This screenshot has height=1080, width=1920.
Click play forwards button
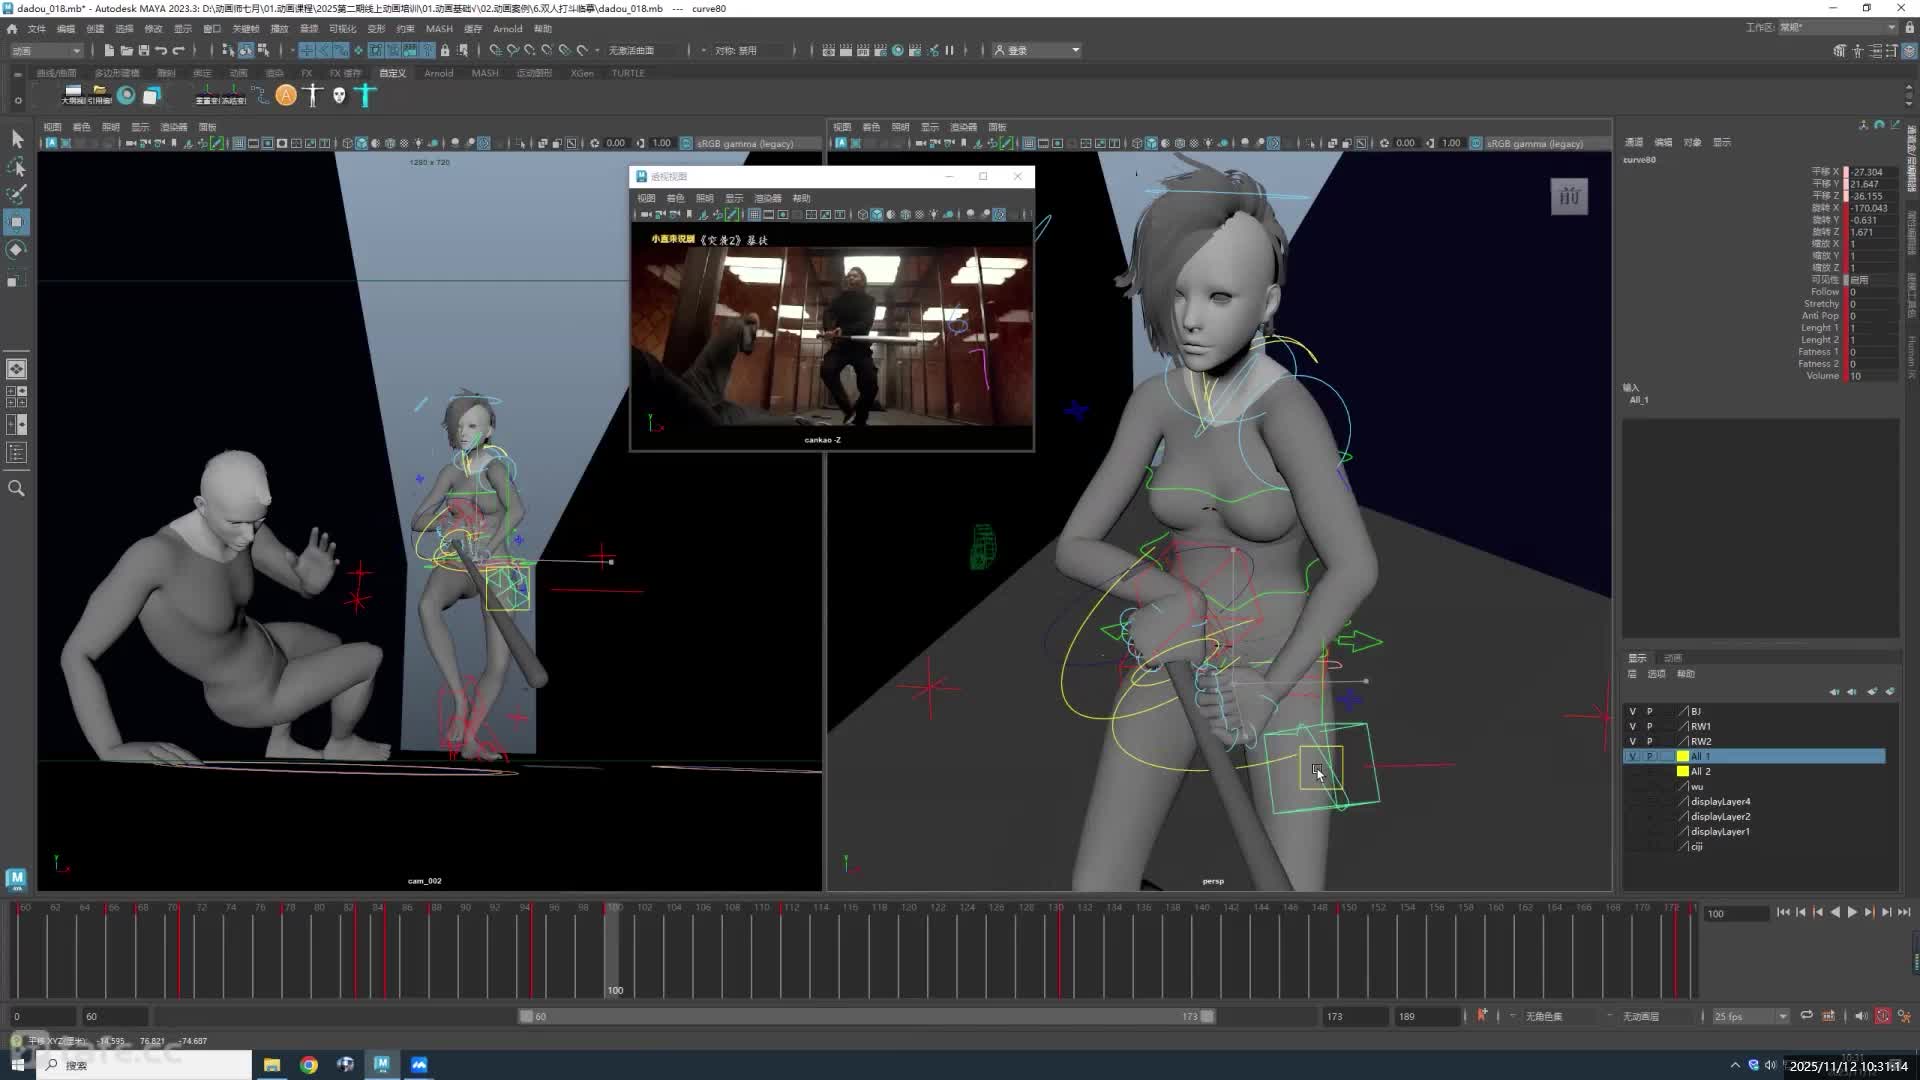coord(1852,912)
